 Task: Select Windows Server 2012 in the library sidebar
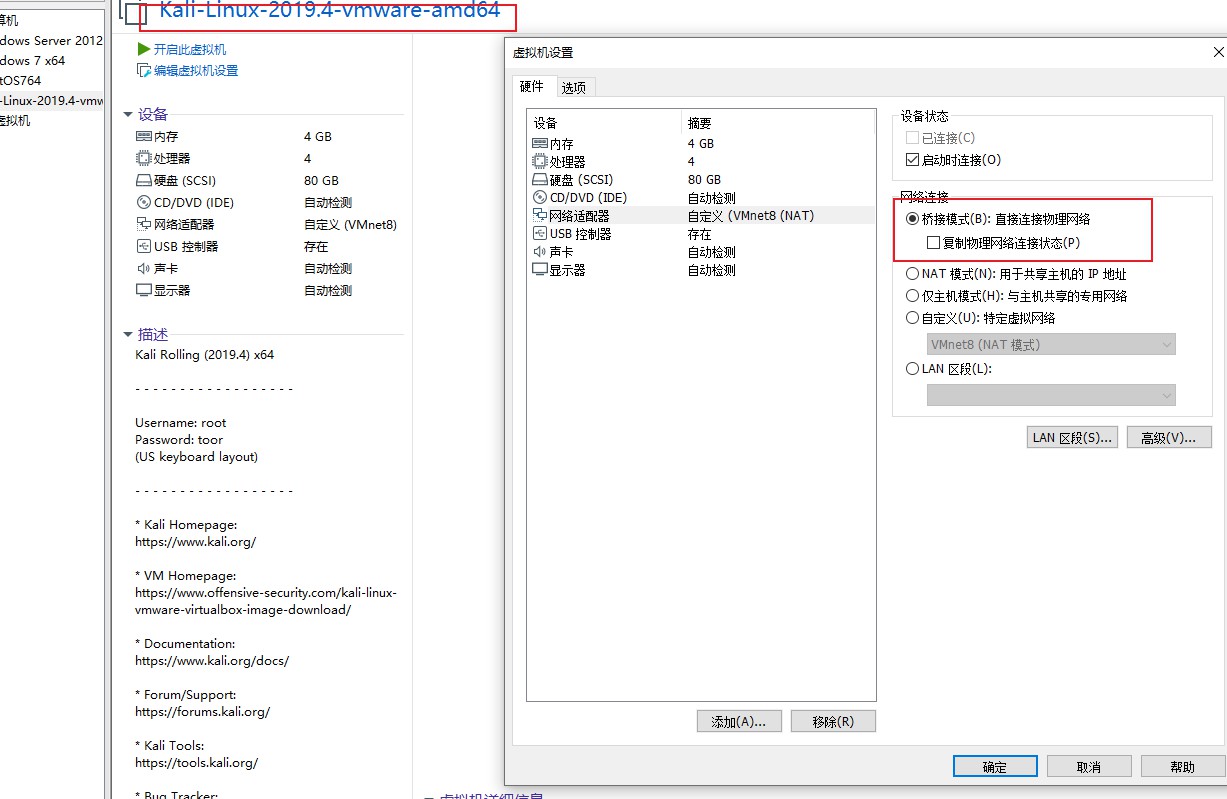point(52,41)
